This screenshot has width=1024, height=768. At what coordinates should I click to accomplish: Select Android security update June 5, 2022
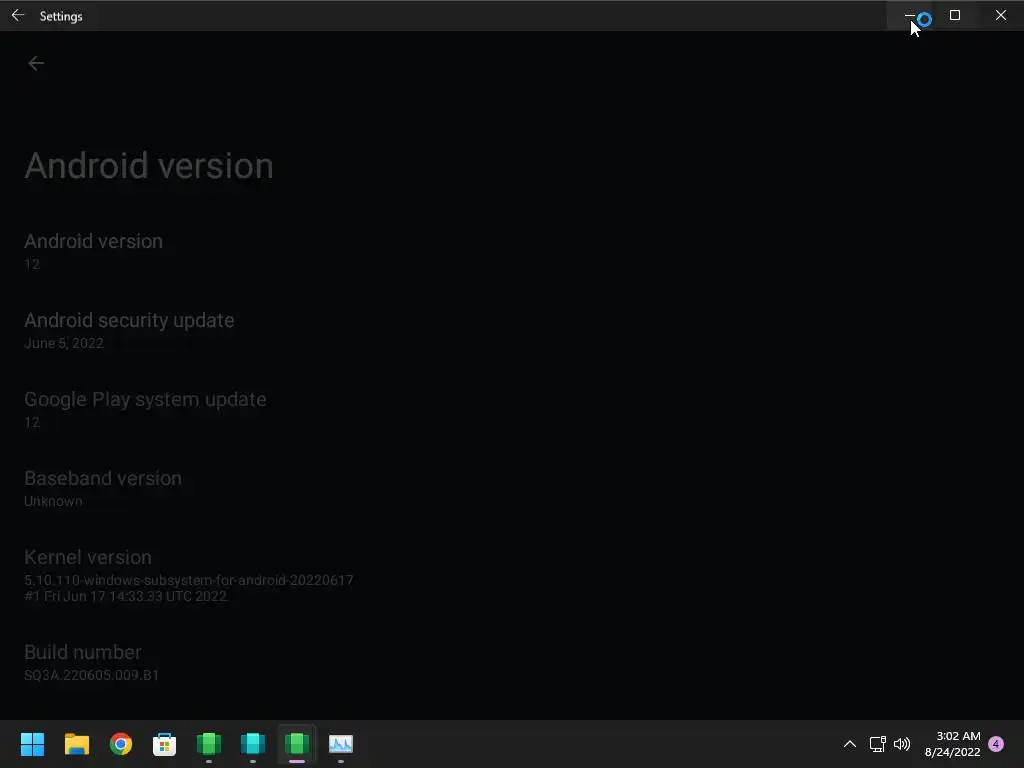pyautogui.click(x=512, y=330)
